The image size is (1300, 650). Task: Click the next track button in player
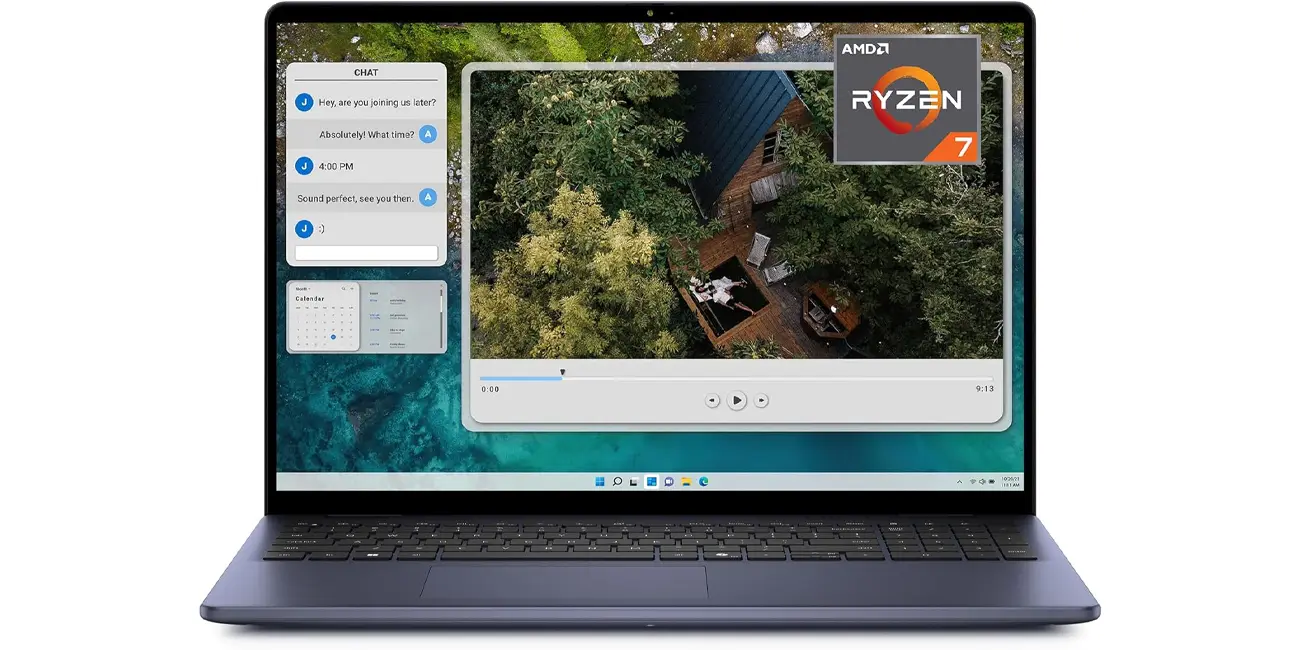(x=761, y=400)
